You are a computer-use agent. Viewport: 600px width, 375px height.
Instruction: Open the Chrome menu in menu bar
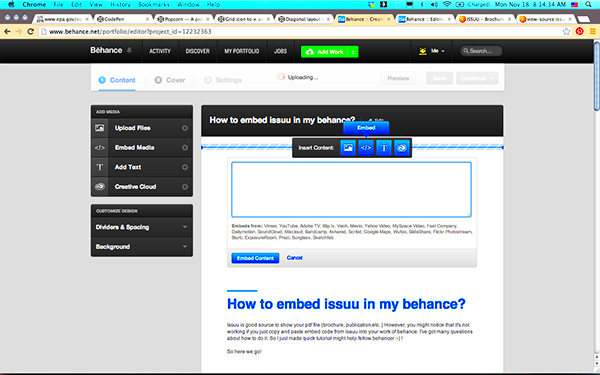click(x=34, y=5)
